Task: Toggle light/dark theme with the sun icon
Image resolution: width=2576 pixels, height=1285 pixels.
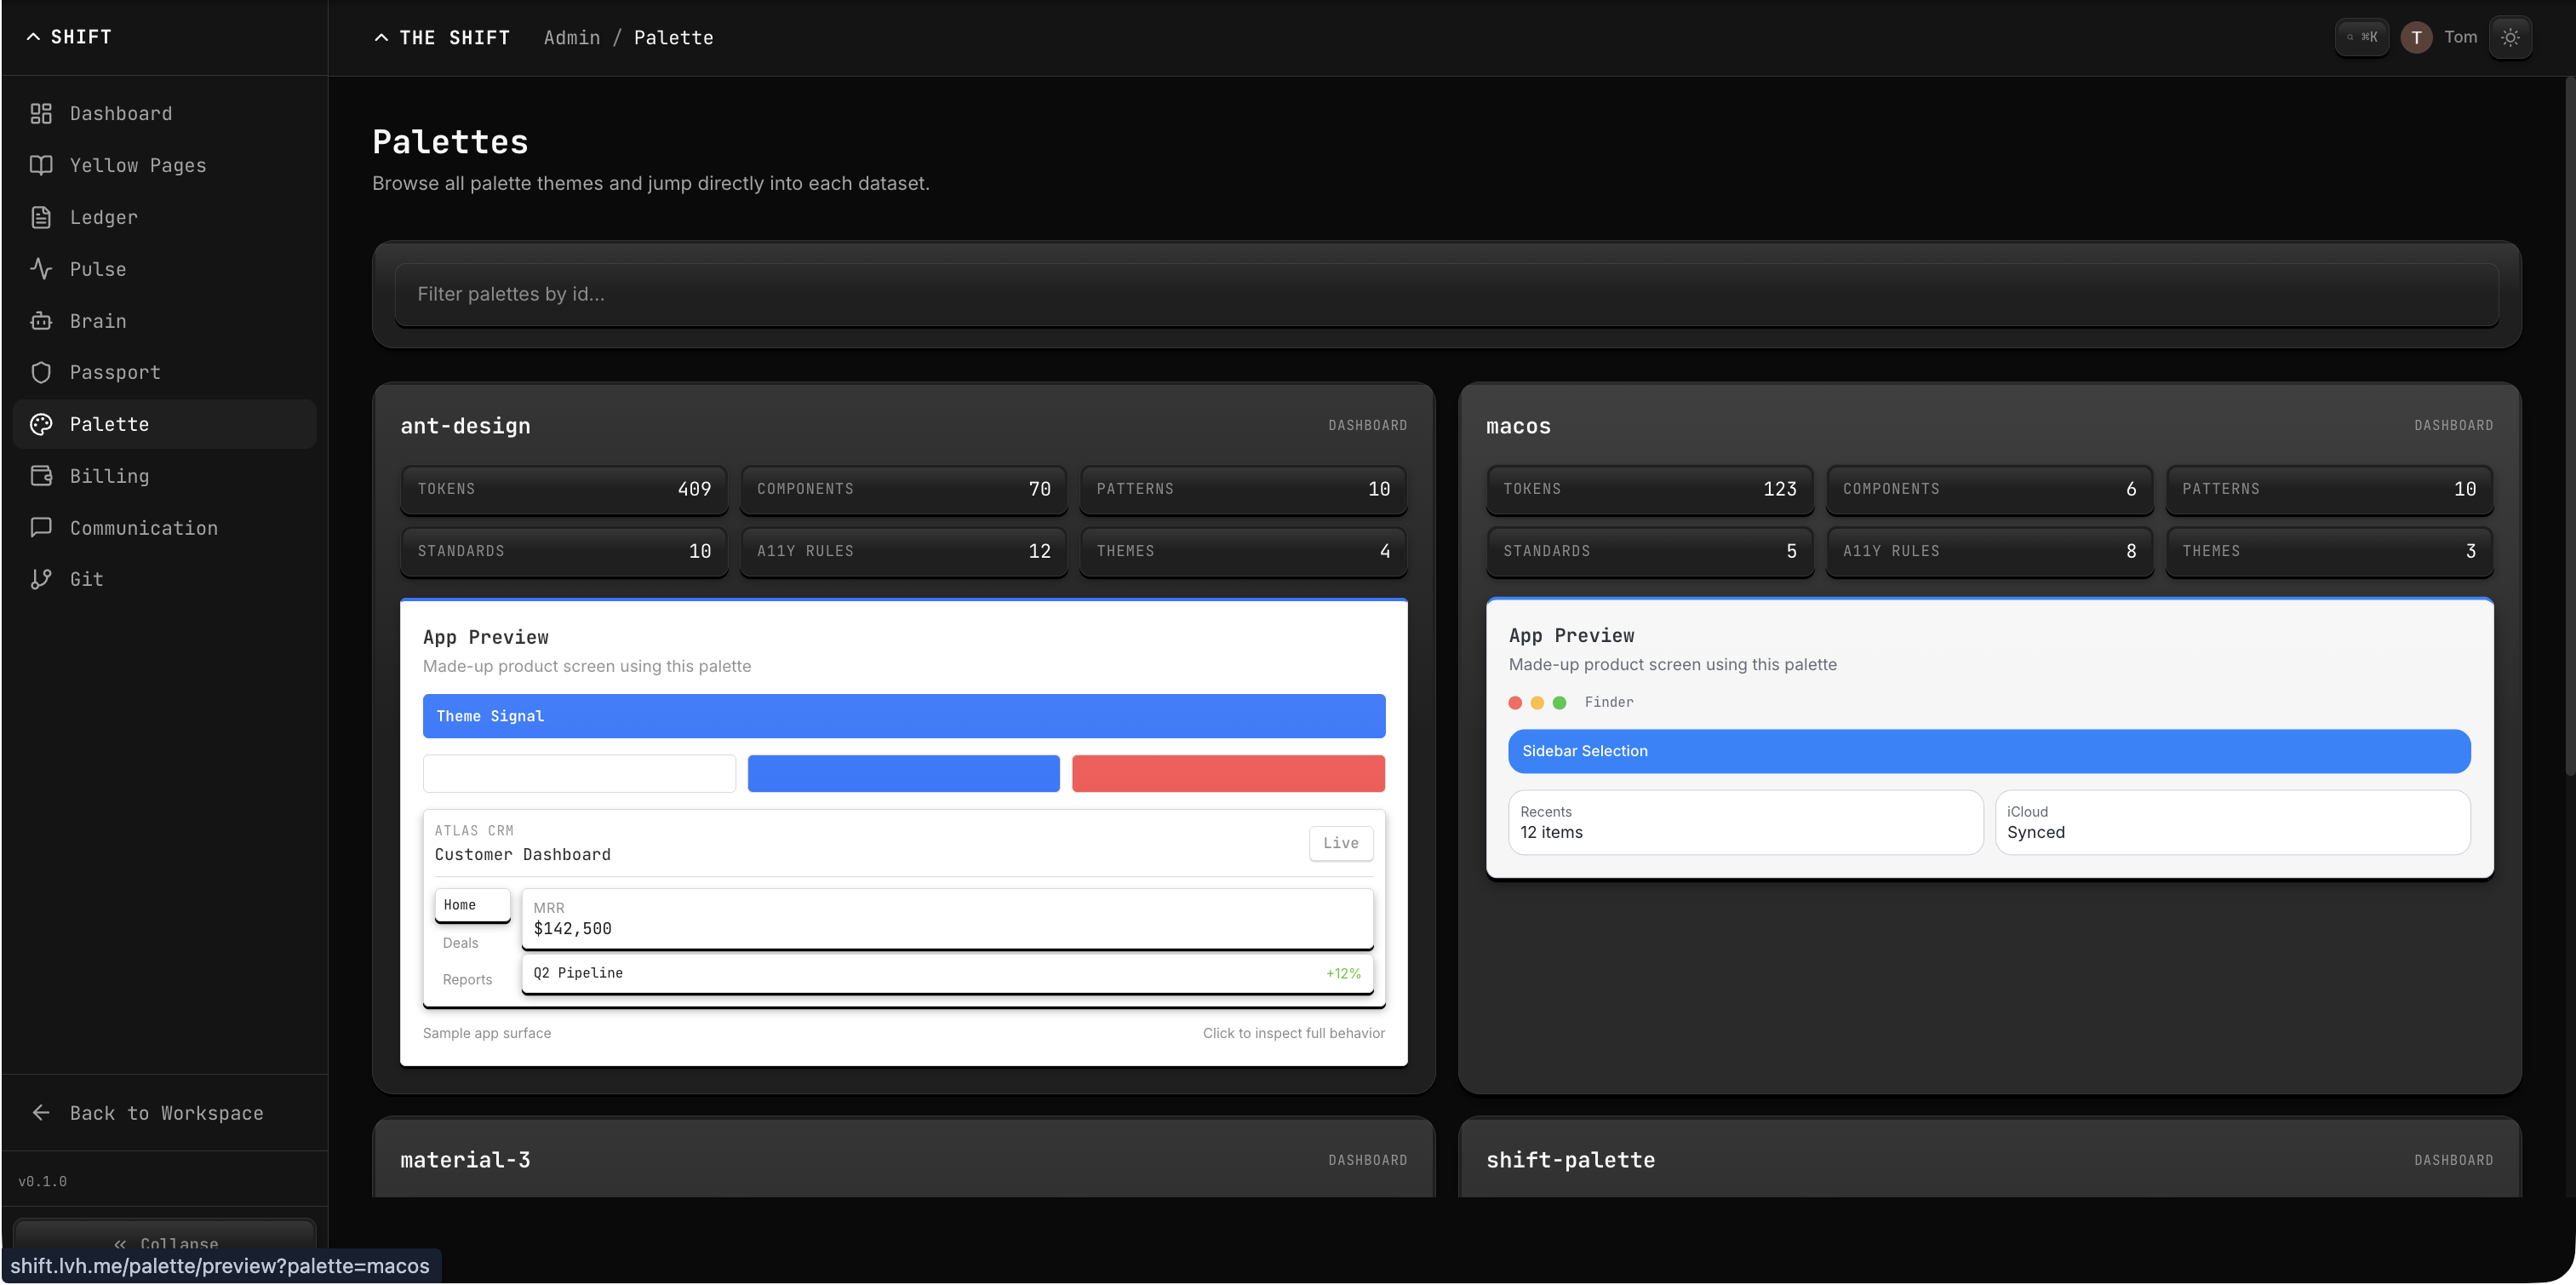Action: coord(2511,37)
